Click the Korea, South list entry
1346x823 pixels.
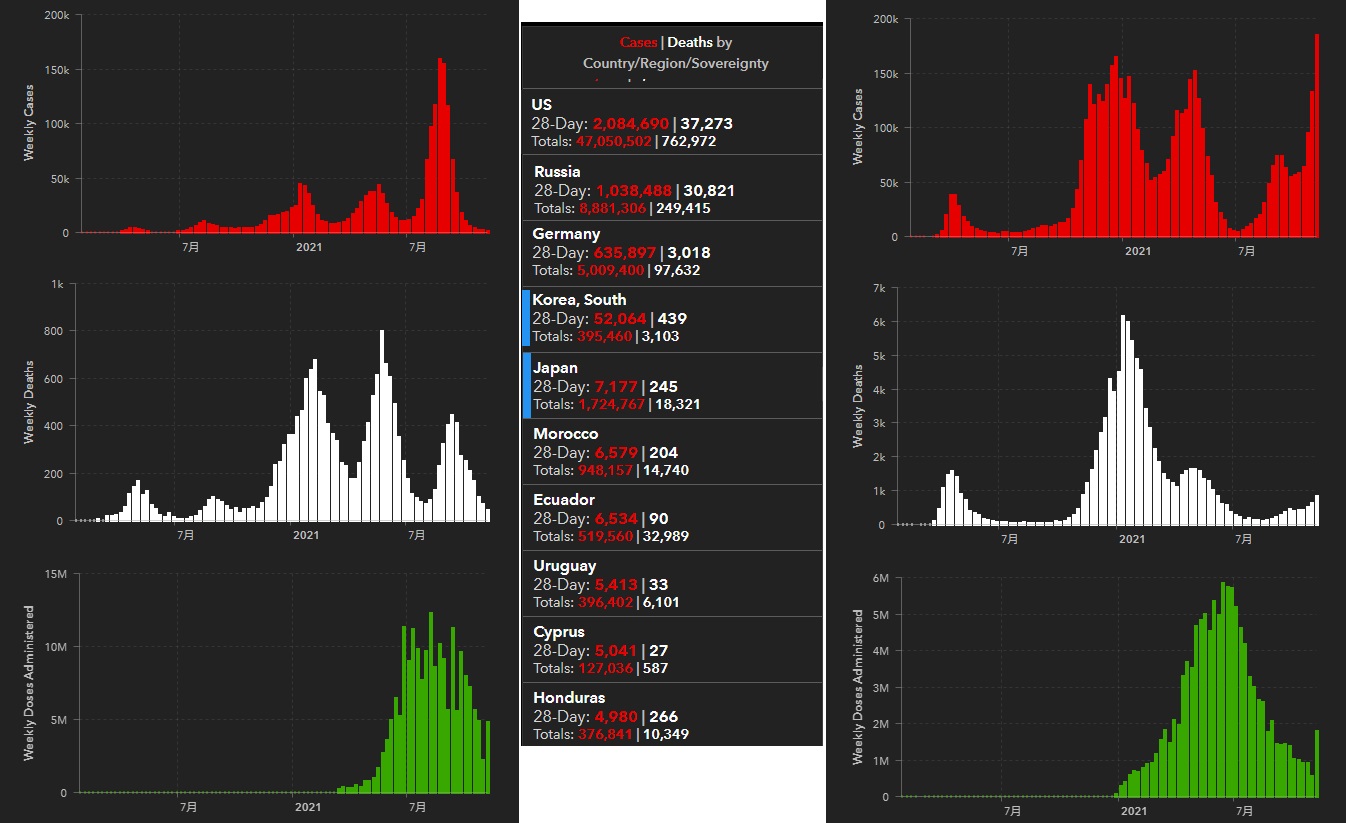[x=675, y=318]
